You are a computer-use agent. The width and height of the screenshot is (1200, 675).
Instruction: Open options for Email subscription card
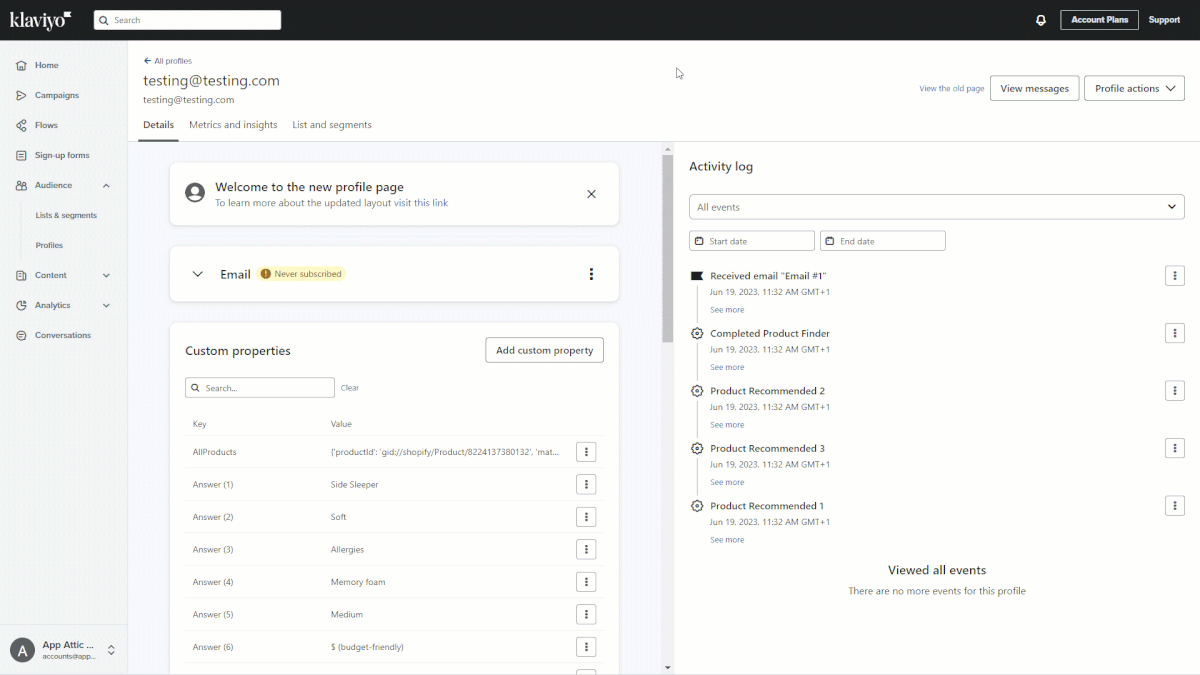[x=591, y=274]
